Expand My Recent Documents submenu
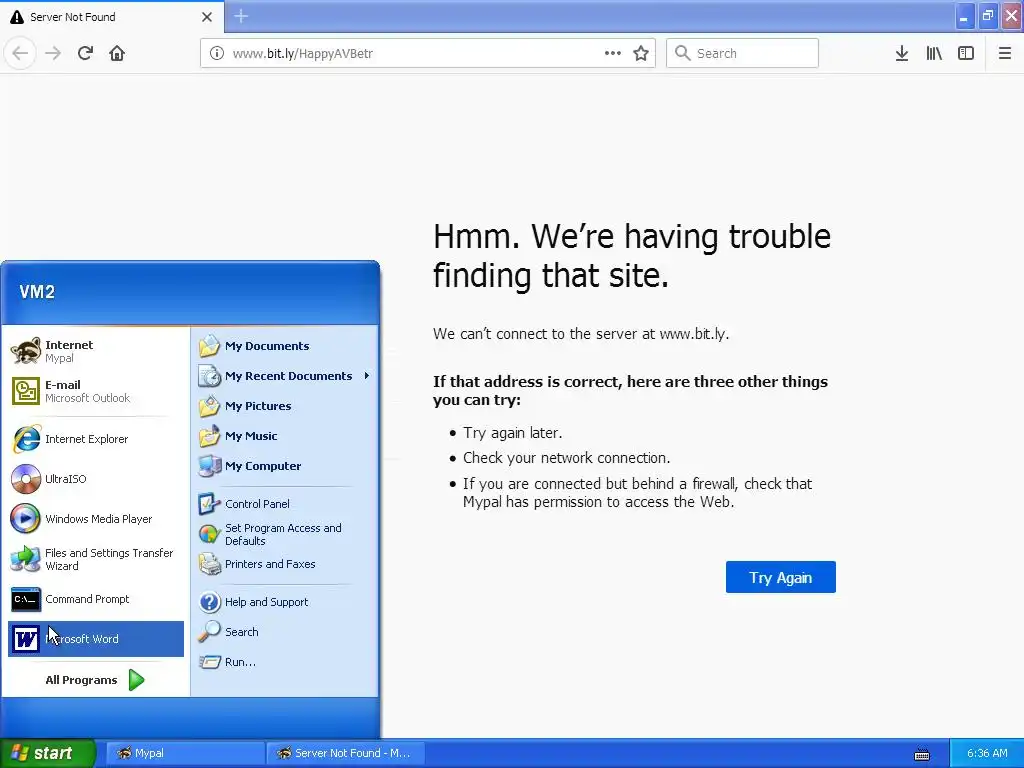This screenshot has height=768, width=1024. coord(284,376)
